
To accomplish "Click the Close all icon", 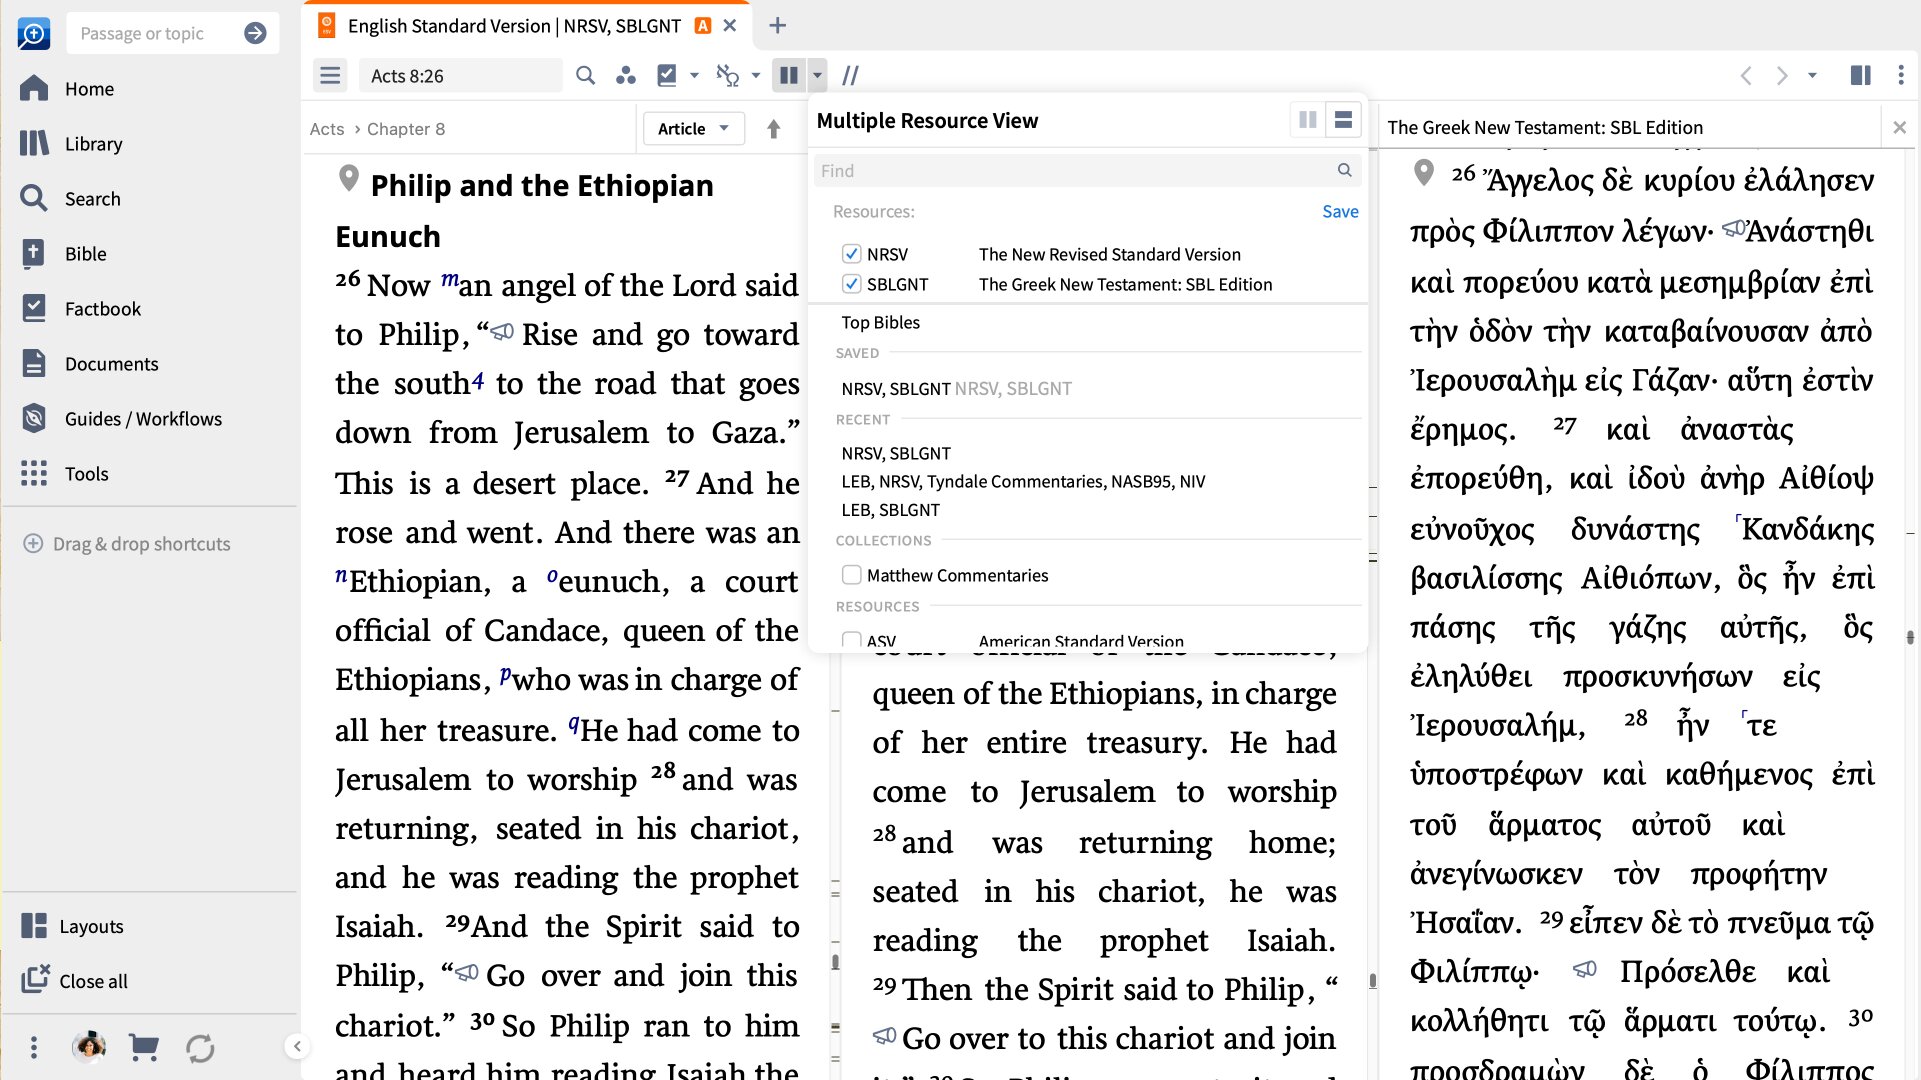I will coord(35,980).
